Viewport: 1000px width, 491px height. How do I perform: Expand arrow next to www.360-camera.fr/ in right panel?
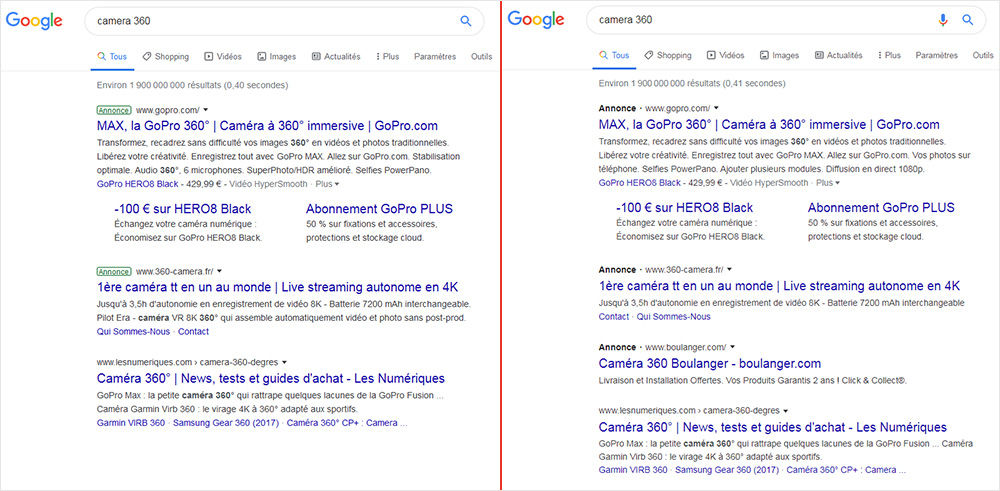coord(730,270)
